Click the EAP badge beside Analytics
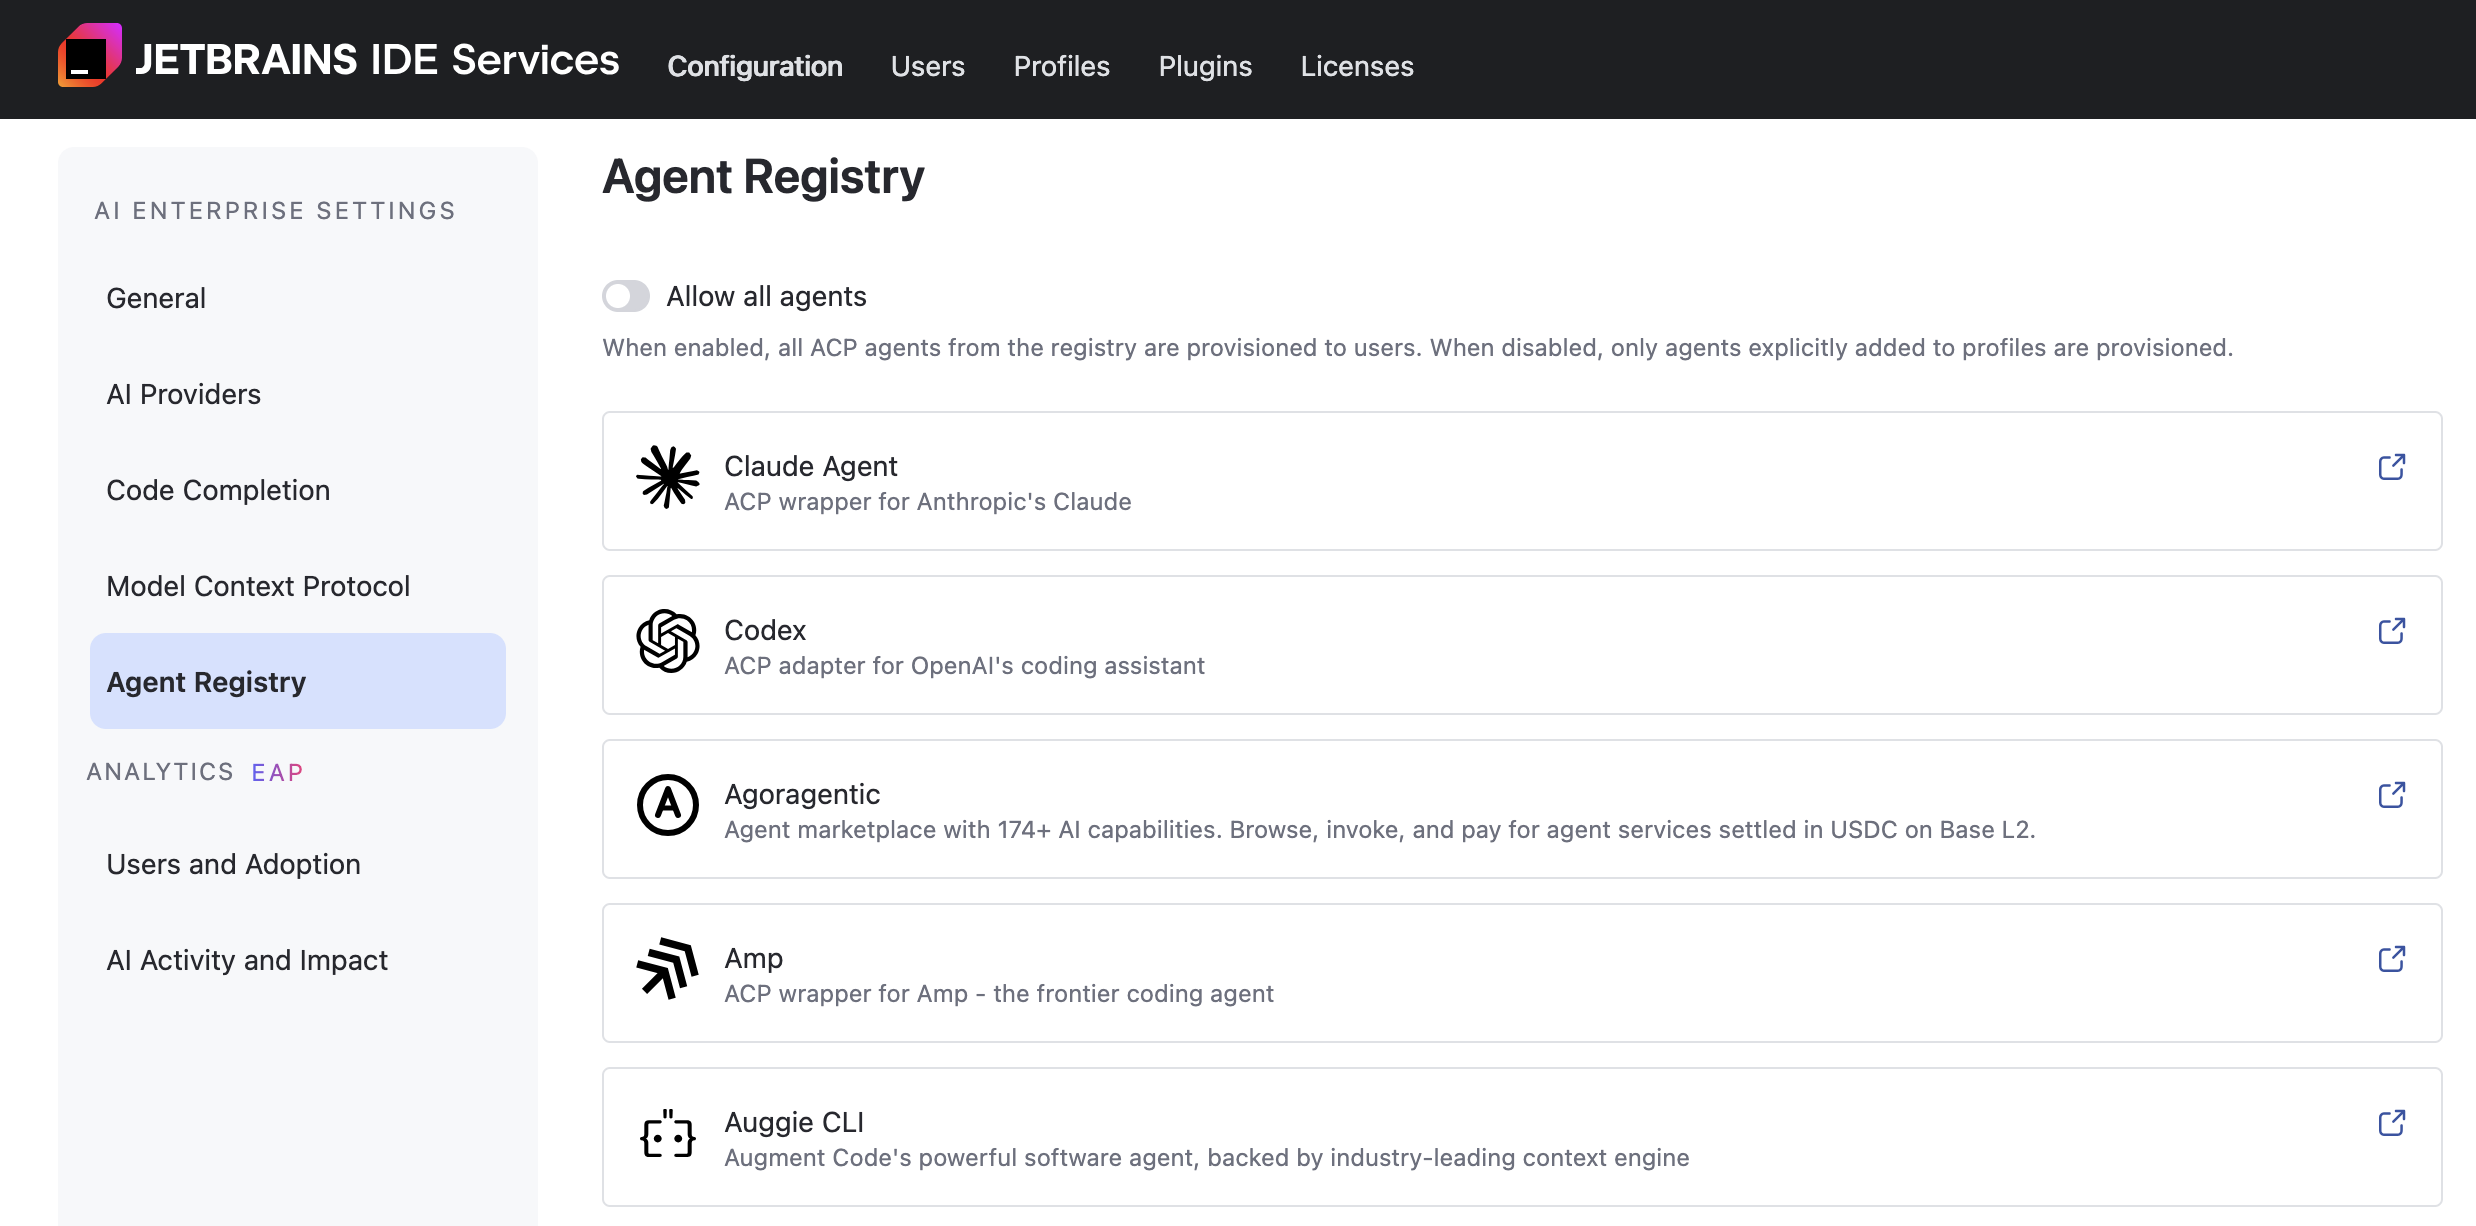Viewport: 2476px width, 1226px height. coord(277,772)
